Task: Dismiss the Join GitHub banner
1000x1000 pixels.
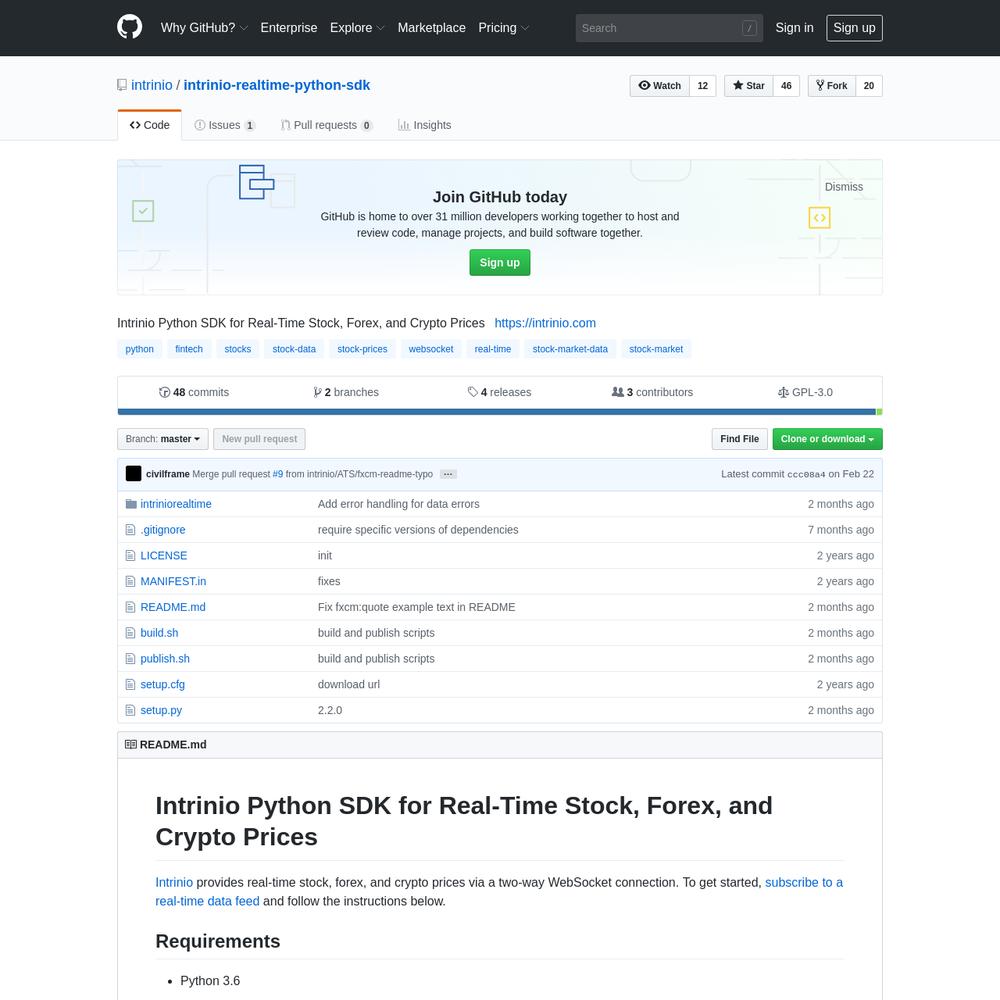Action: tap(844, 187)
